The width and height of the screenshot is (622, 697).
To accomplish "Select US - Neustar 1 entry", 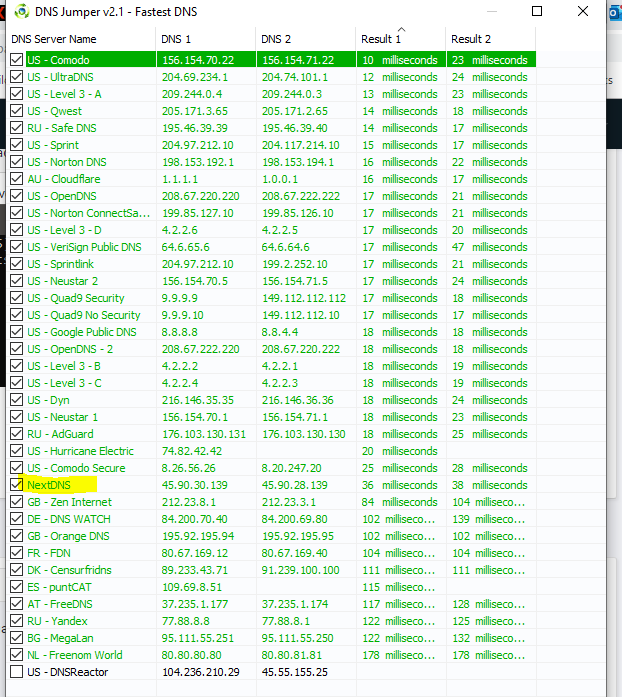I will 63,417.
